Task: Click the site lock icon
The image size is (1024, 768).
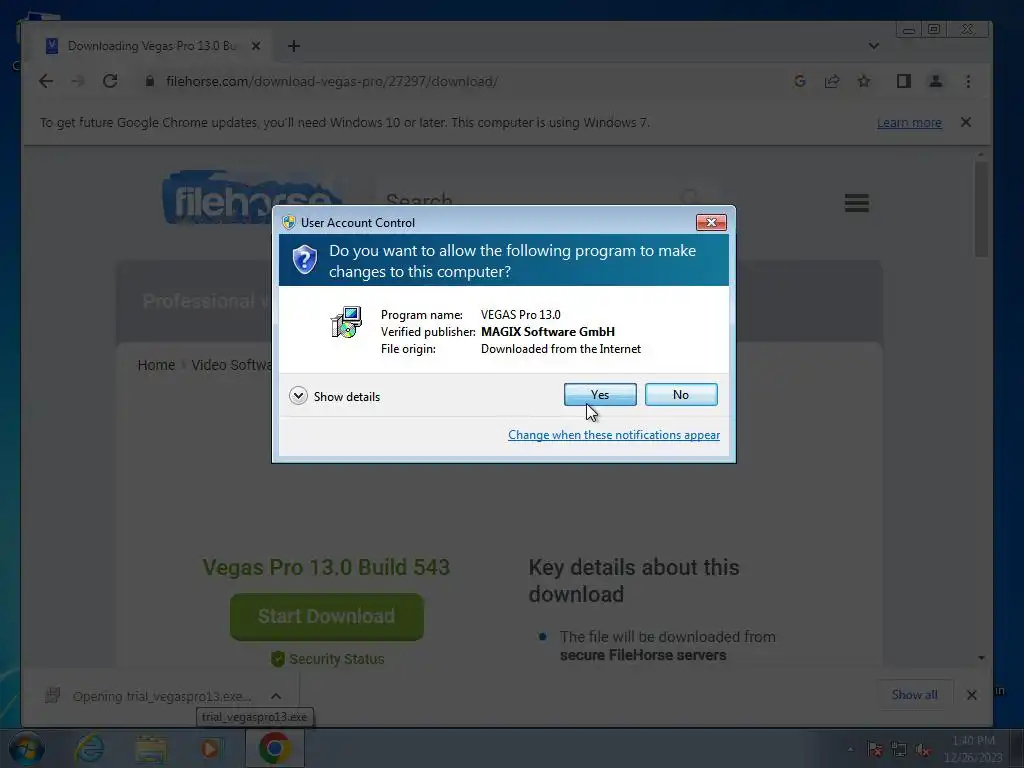Action: coord(150,81)
